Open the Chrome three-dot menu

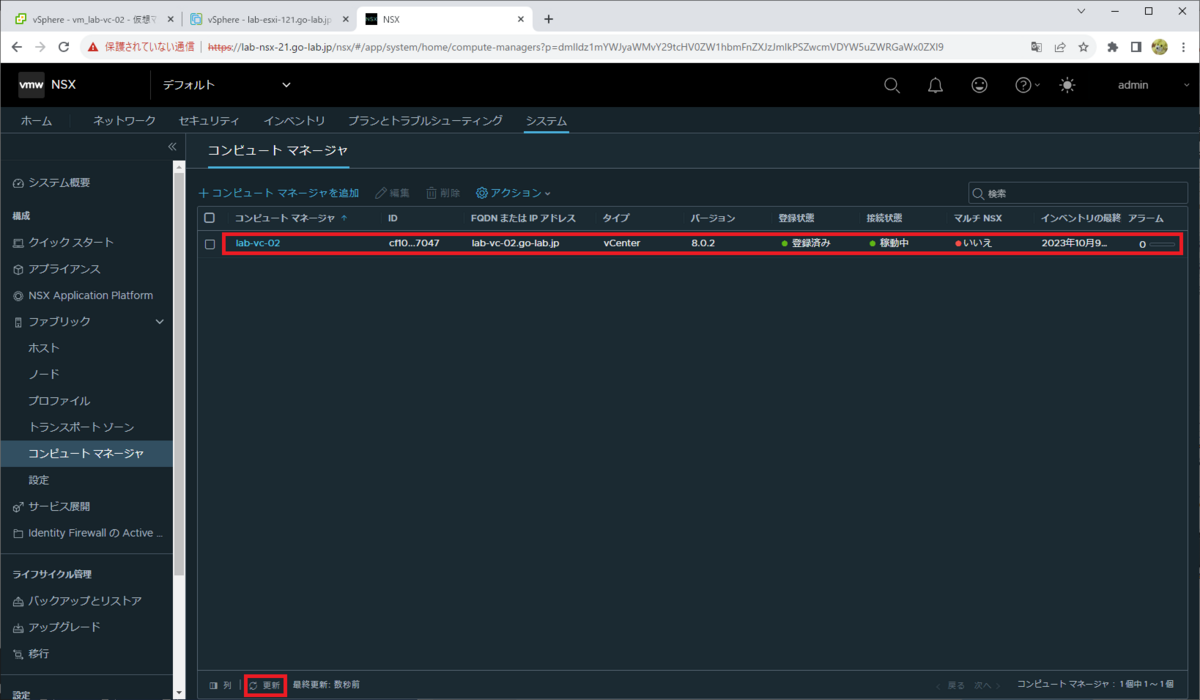tap(1183, 47)
